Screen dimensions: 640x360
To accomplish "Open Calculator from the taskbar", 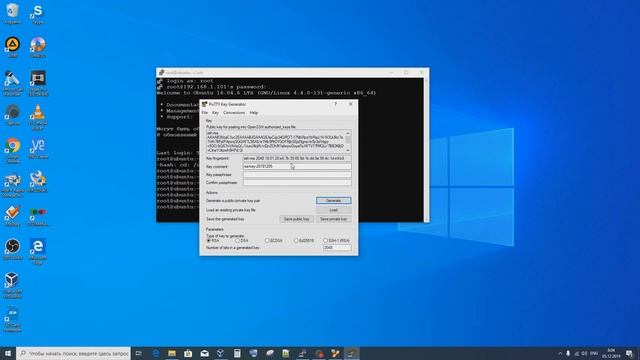I will [x=237, y=353].
